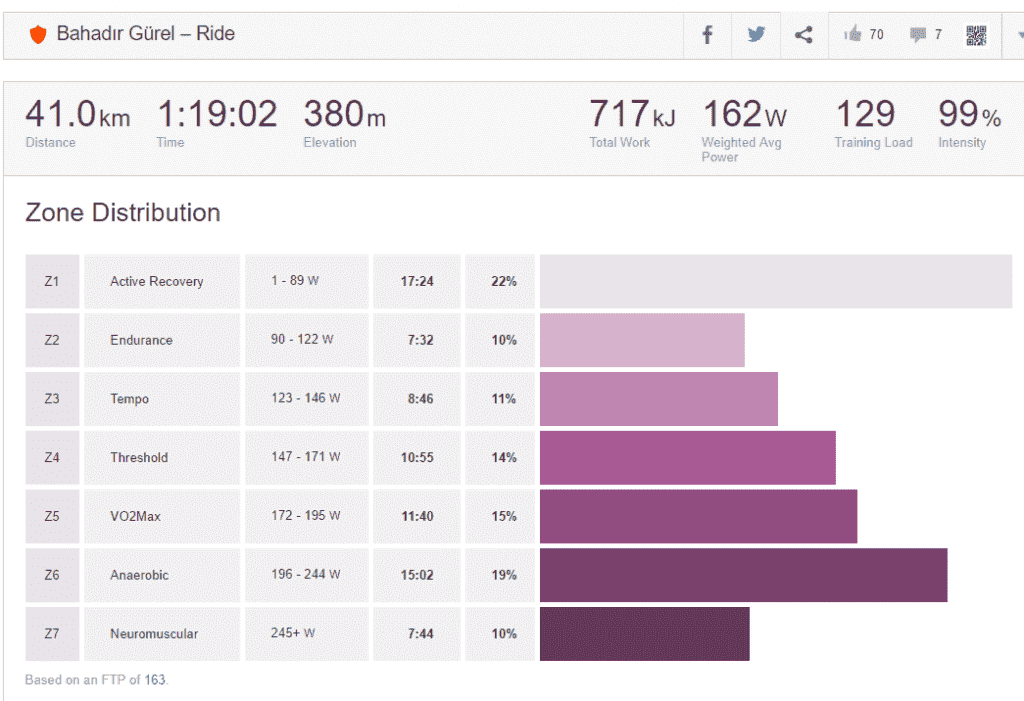Viewport: 1024px width, 701px height.
Task: Open the QR code icon
Action: [976, 36]
